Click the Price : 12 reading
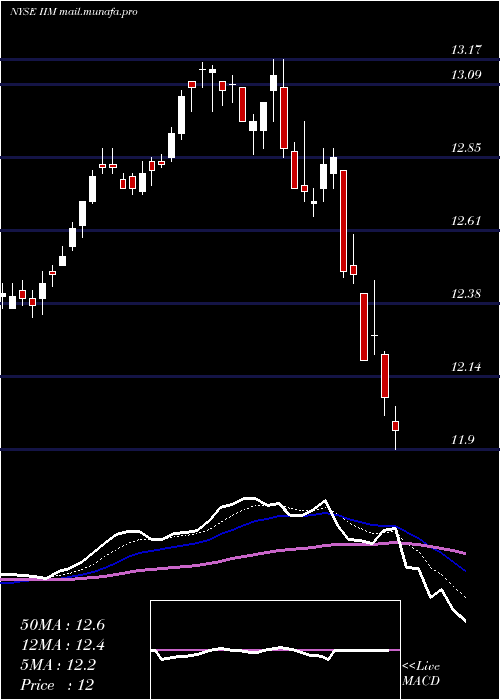Image resolution: width=500 pixels, height=700 pixels. [x=57, y=685]
